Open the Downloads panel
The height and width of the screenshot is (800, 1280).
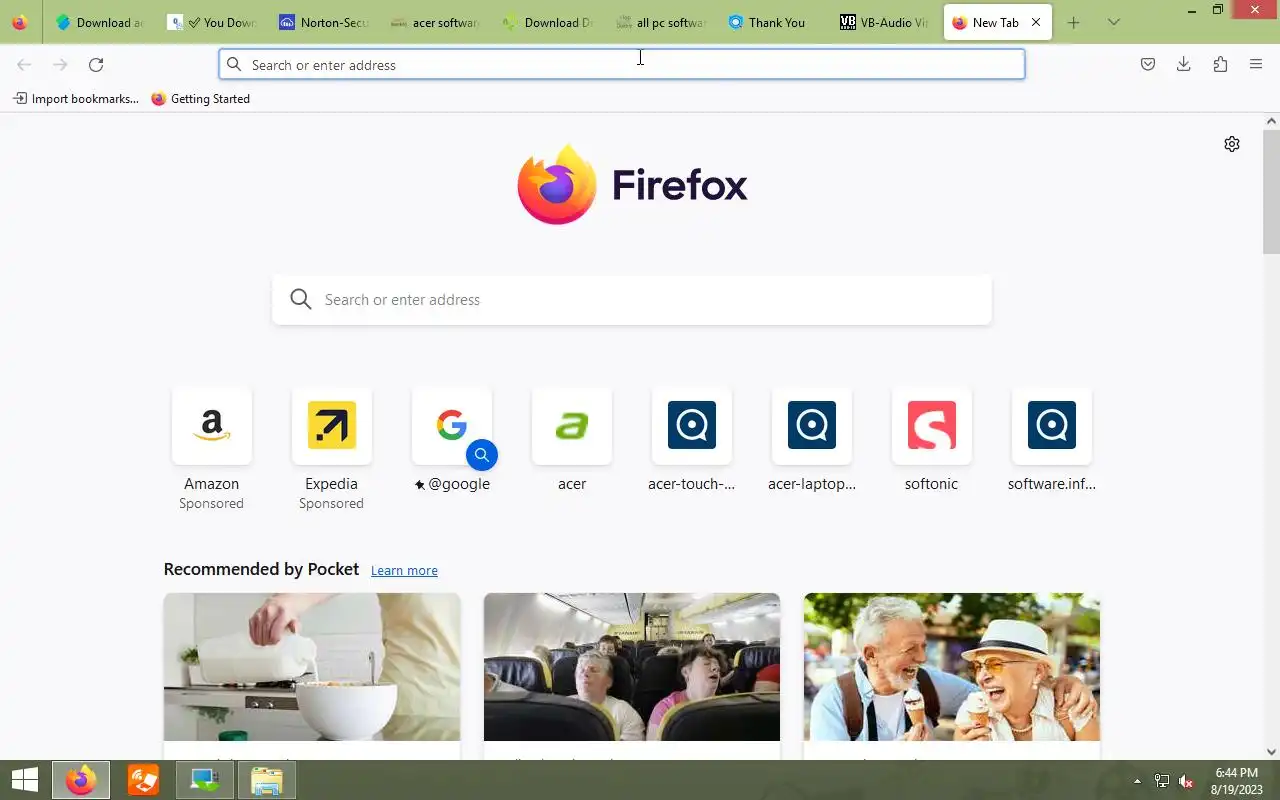[1184, 65]
